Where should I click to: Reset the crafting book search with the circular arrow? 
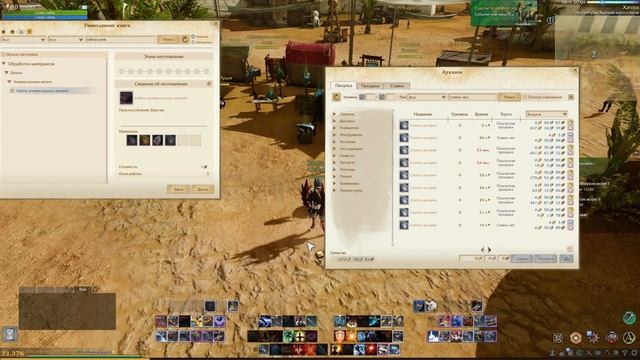[185, 40]
